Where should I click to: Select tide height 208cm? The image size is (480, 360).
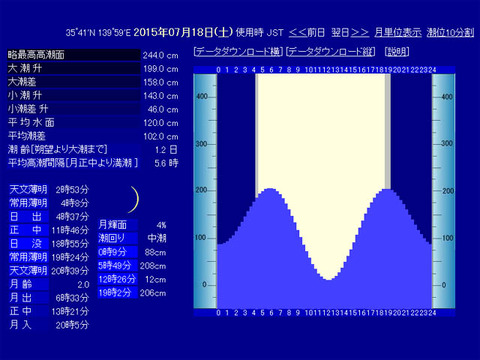pyautogui.click(x=153, y=266)
